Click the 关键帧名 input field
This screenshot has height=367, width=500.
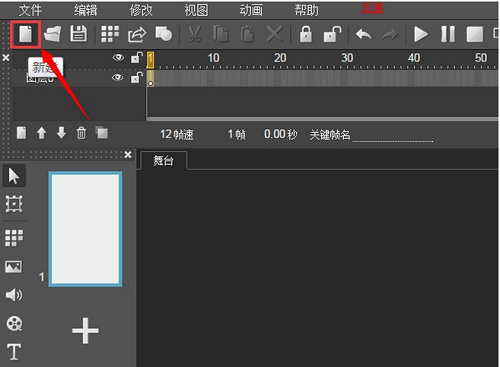click(393, 135)
